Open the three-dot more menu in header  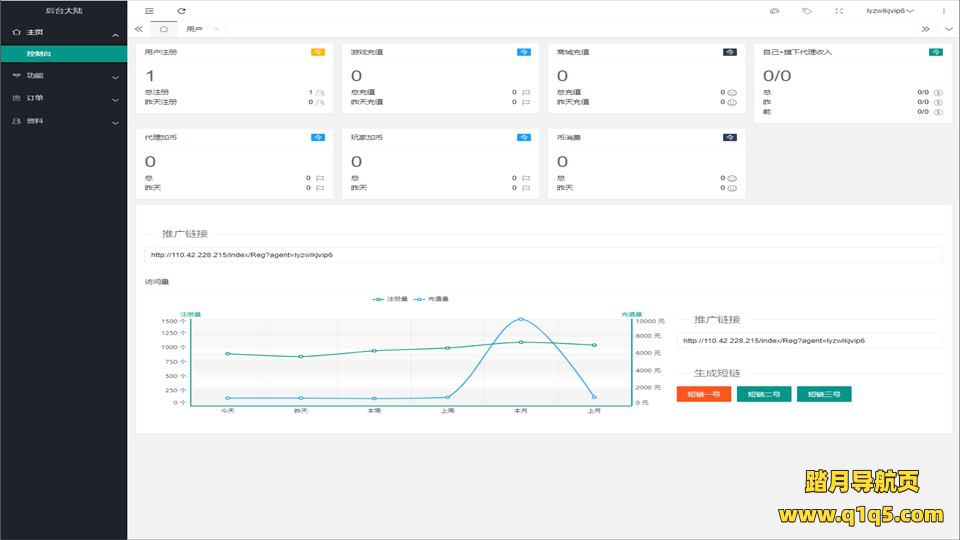[x=943, y=11]
